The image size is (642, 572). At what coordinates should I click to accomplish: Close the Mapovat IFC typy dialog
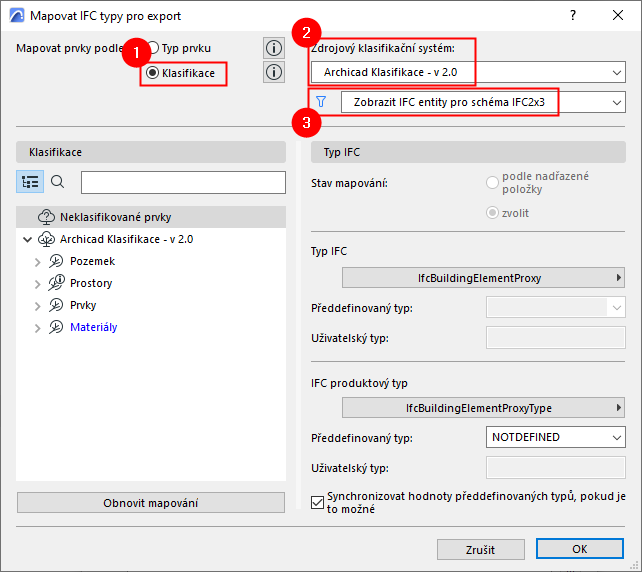[618, 16]
